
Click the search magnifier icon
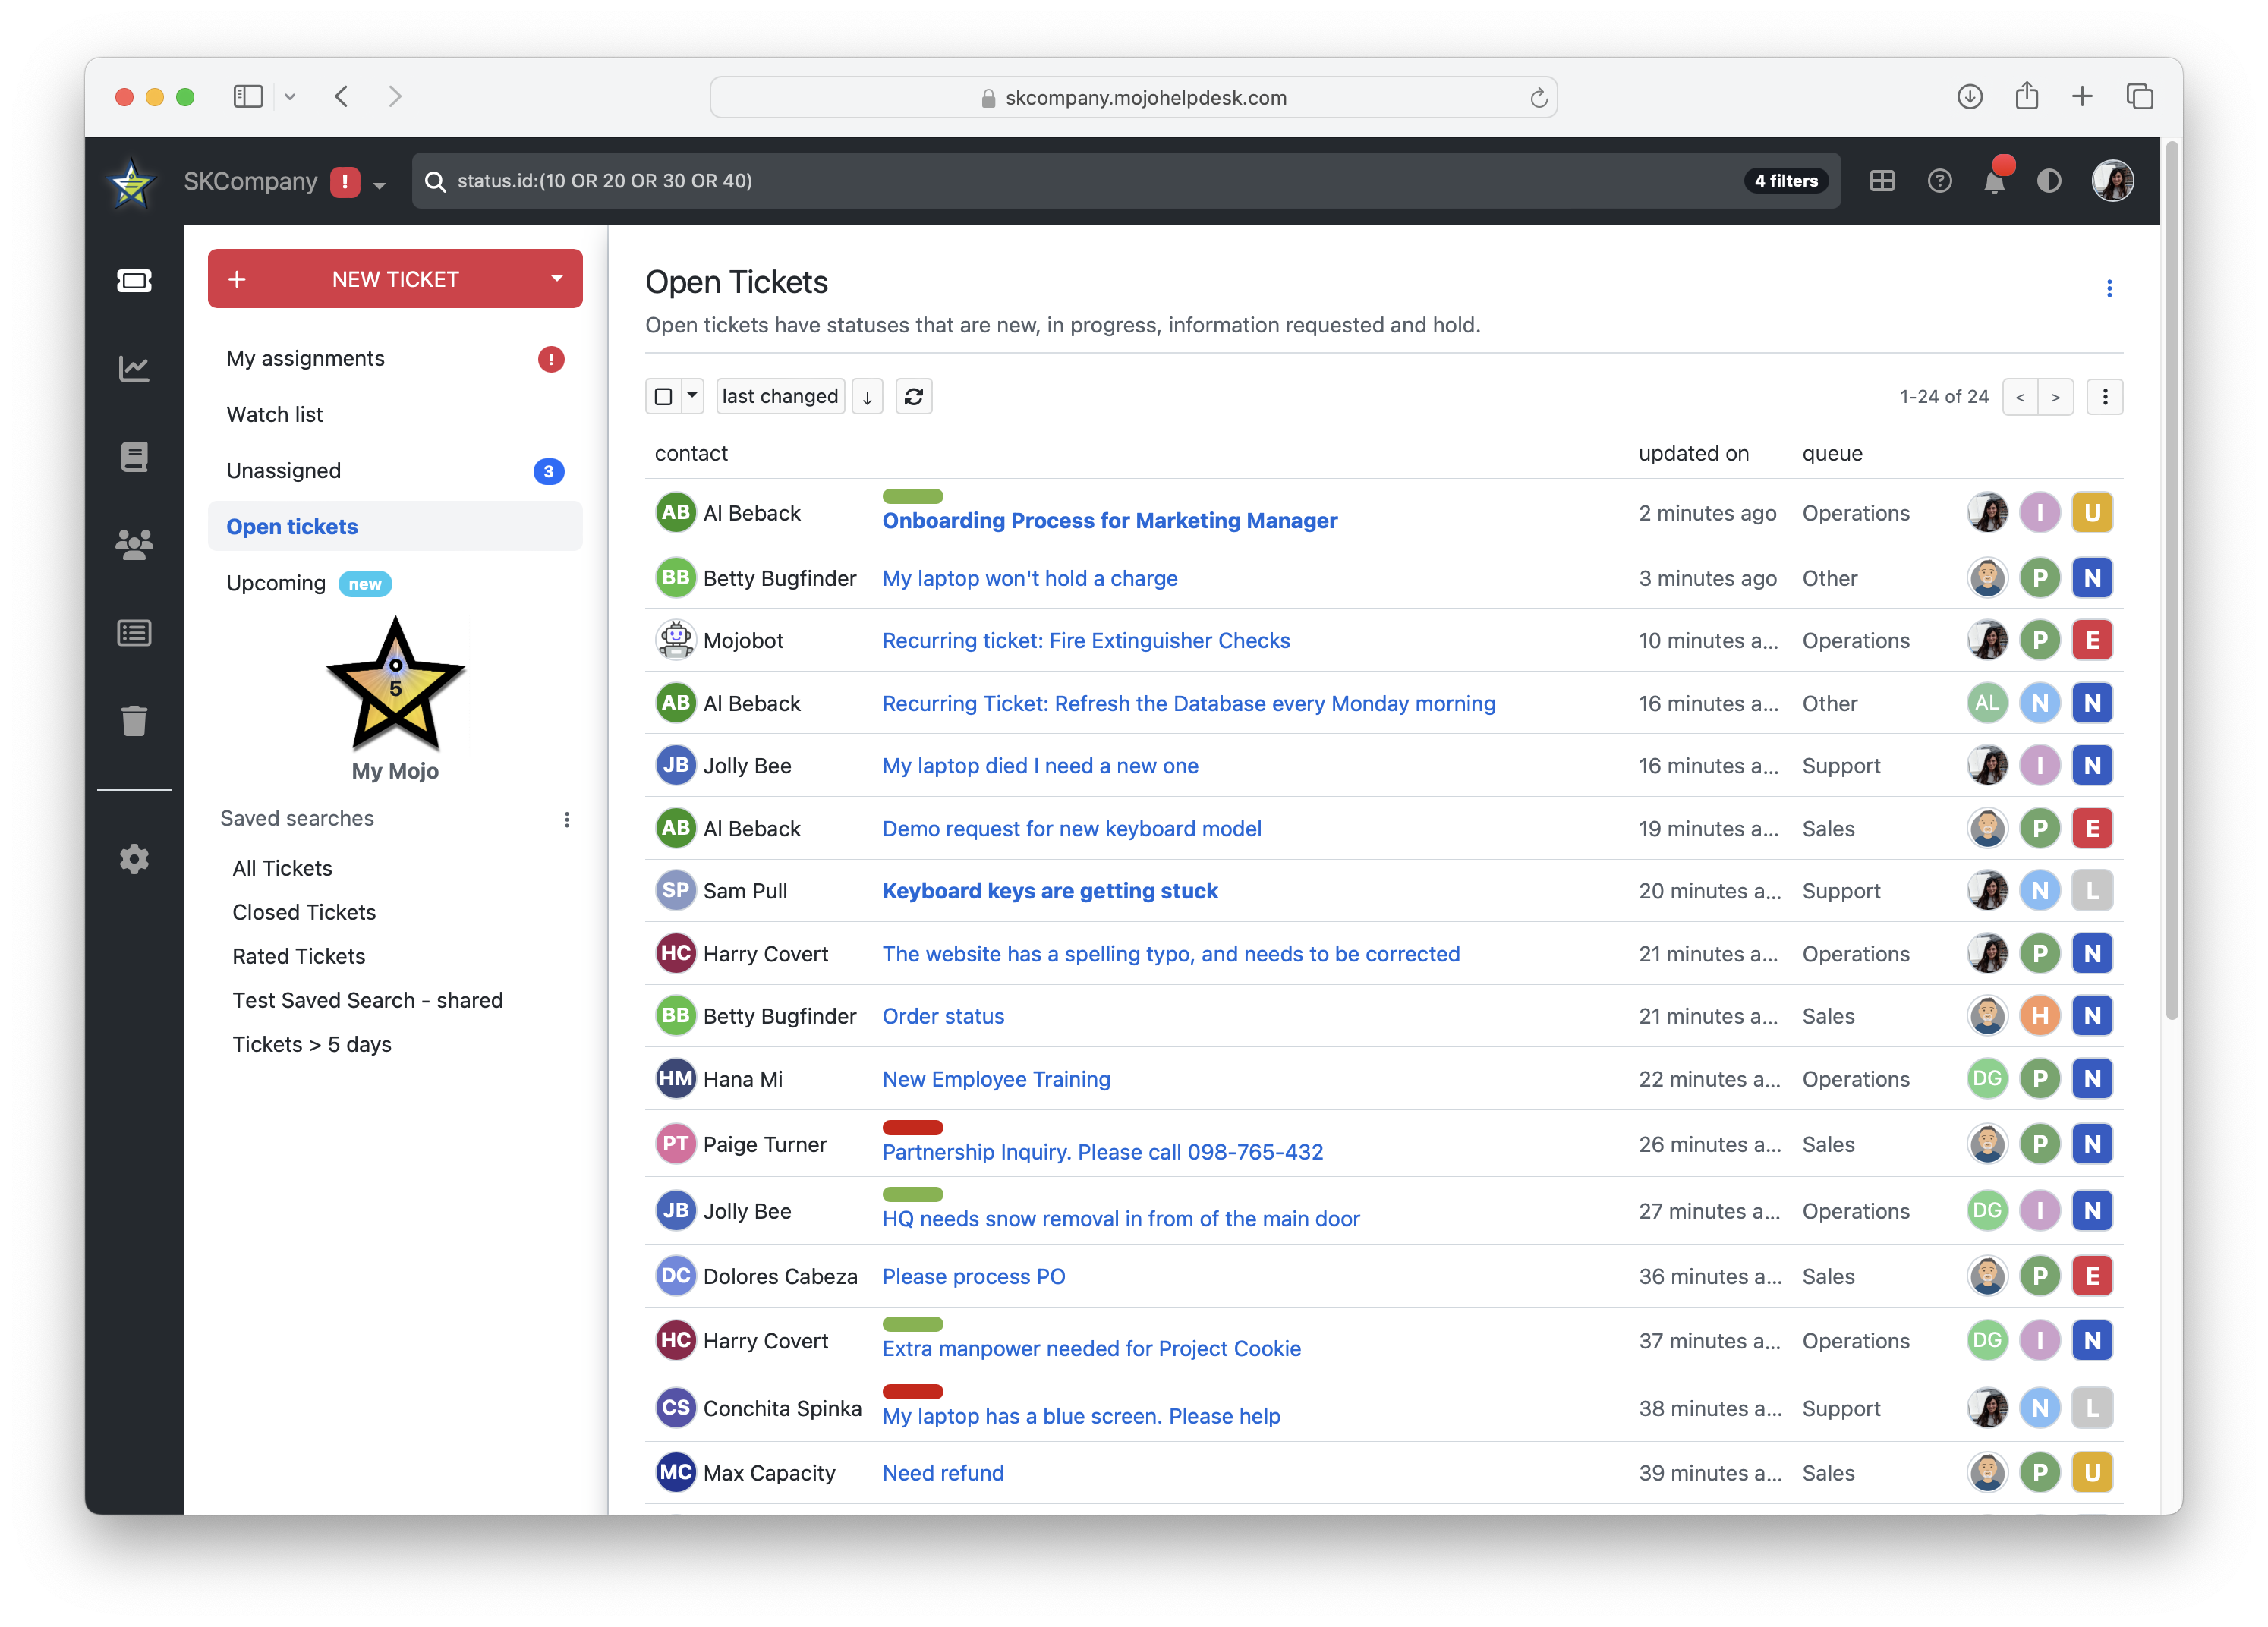click(435, 181)
